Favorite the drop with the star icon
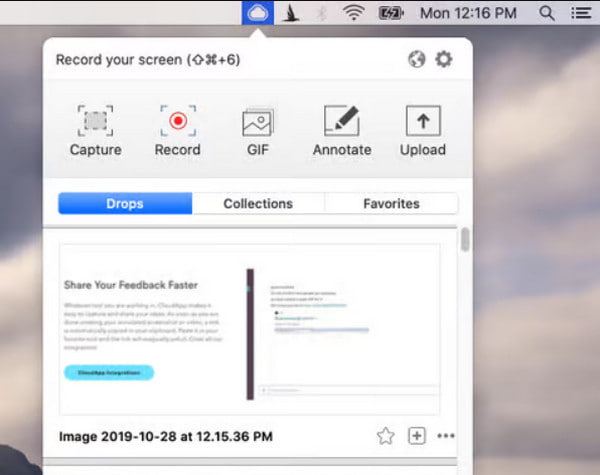Image resolution: width=600 pixels, height=475 pixels. coord(385,436)
